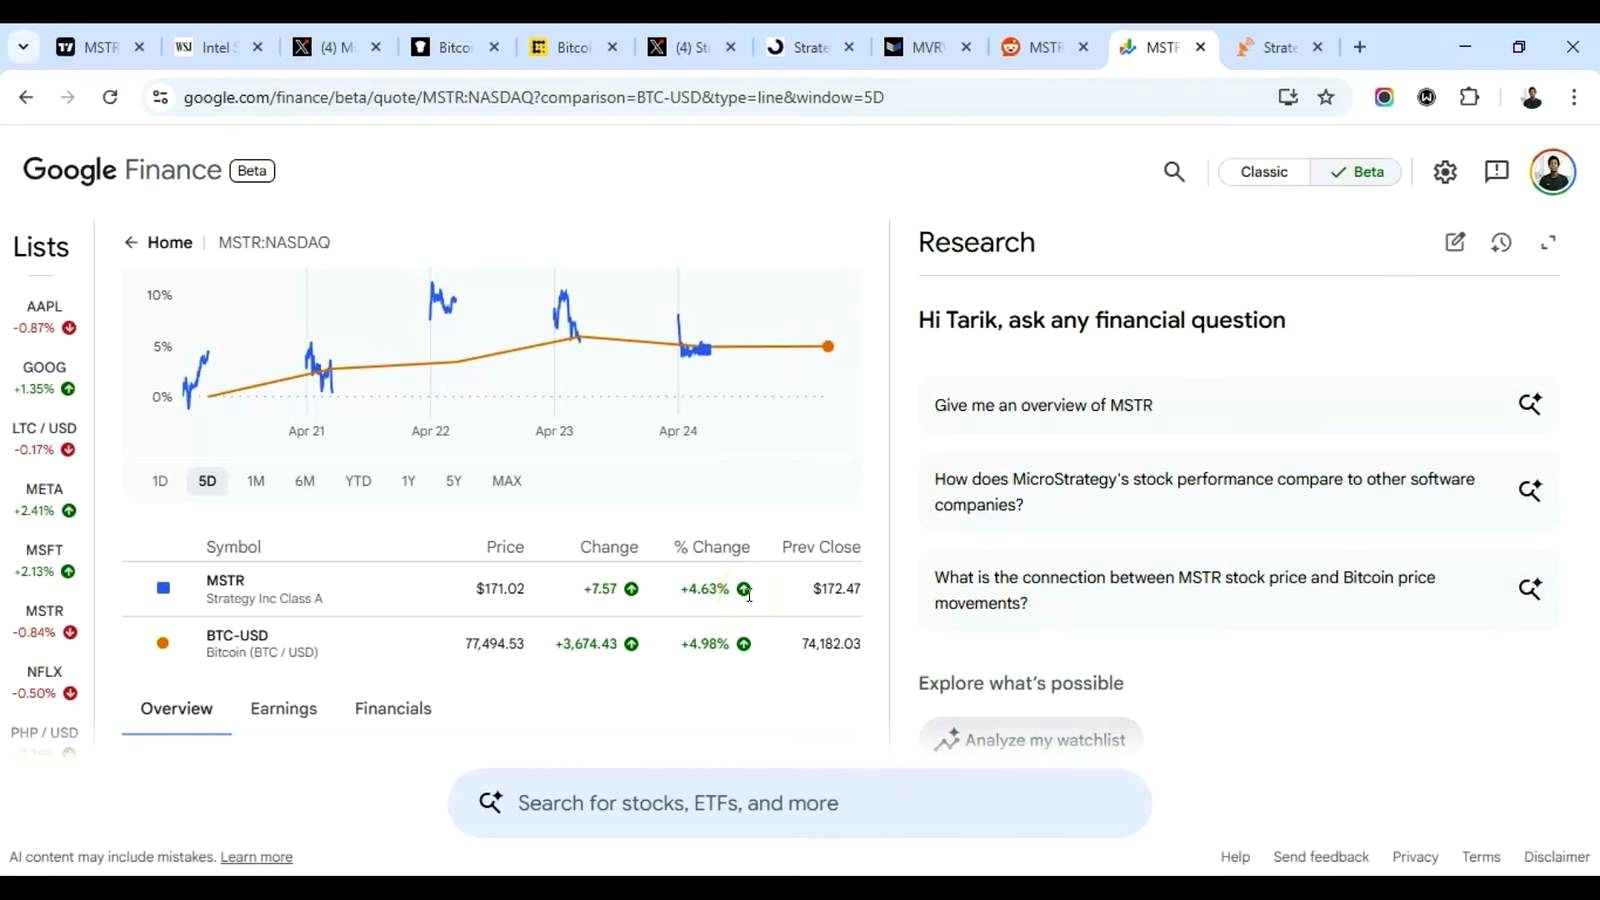Select the YTD chart range
This screenshot has height=900, width=1600.
coord(358,481)
